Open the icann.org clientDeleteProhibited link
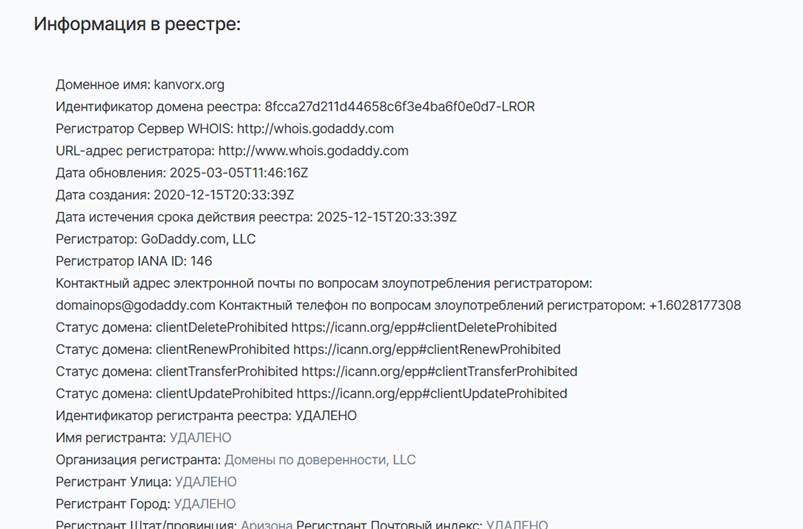 pyautogui.click(x=424, y=327)
